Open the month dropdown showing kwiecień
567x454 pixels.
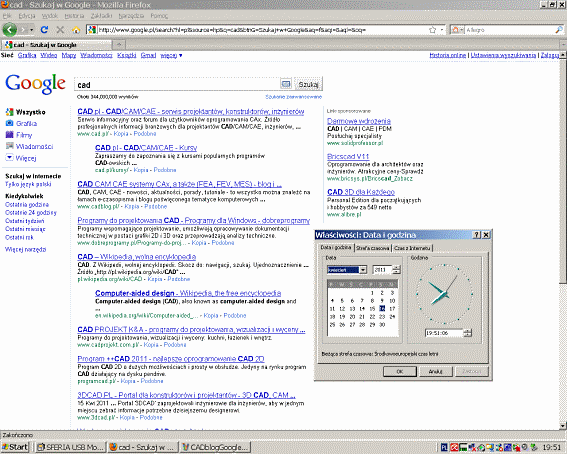point(363,270)
